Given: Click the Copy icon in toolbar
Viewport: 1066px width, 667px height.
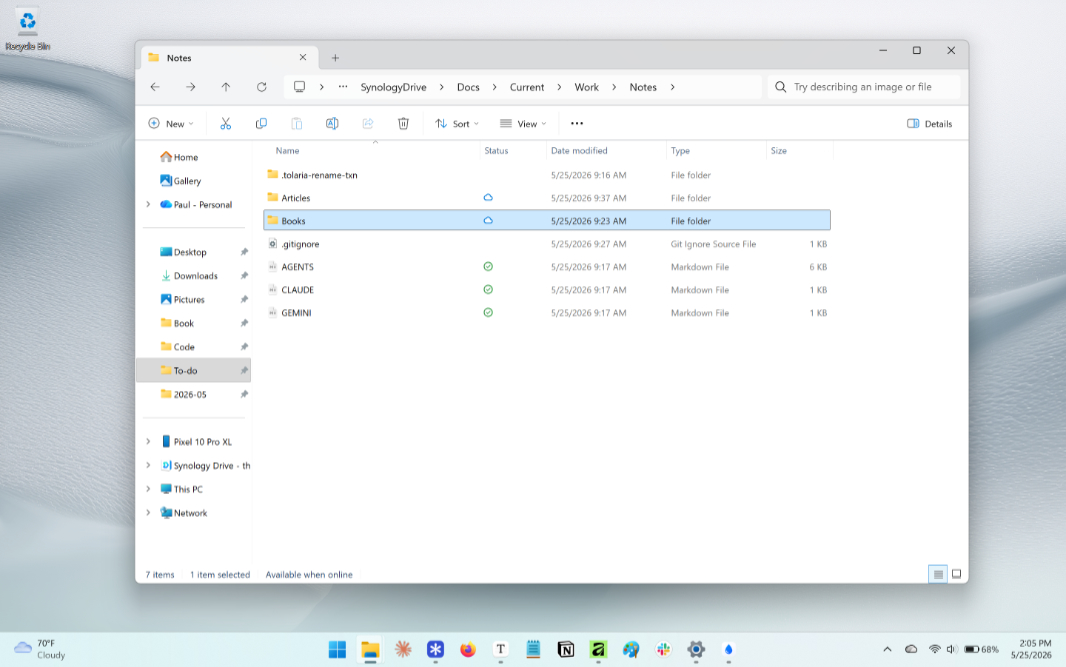Looking at the screenshot, I should 261,124.
